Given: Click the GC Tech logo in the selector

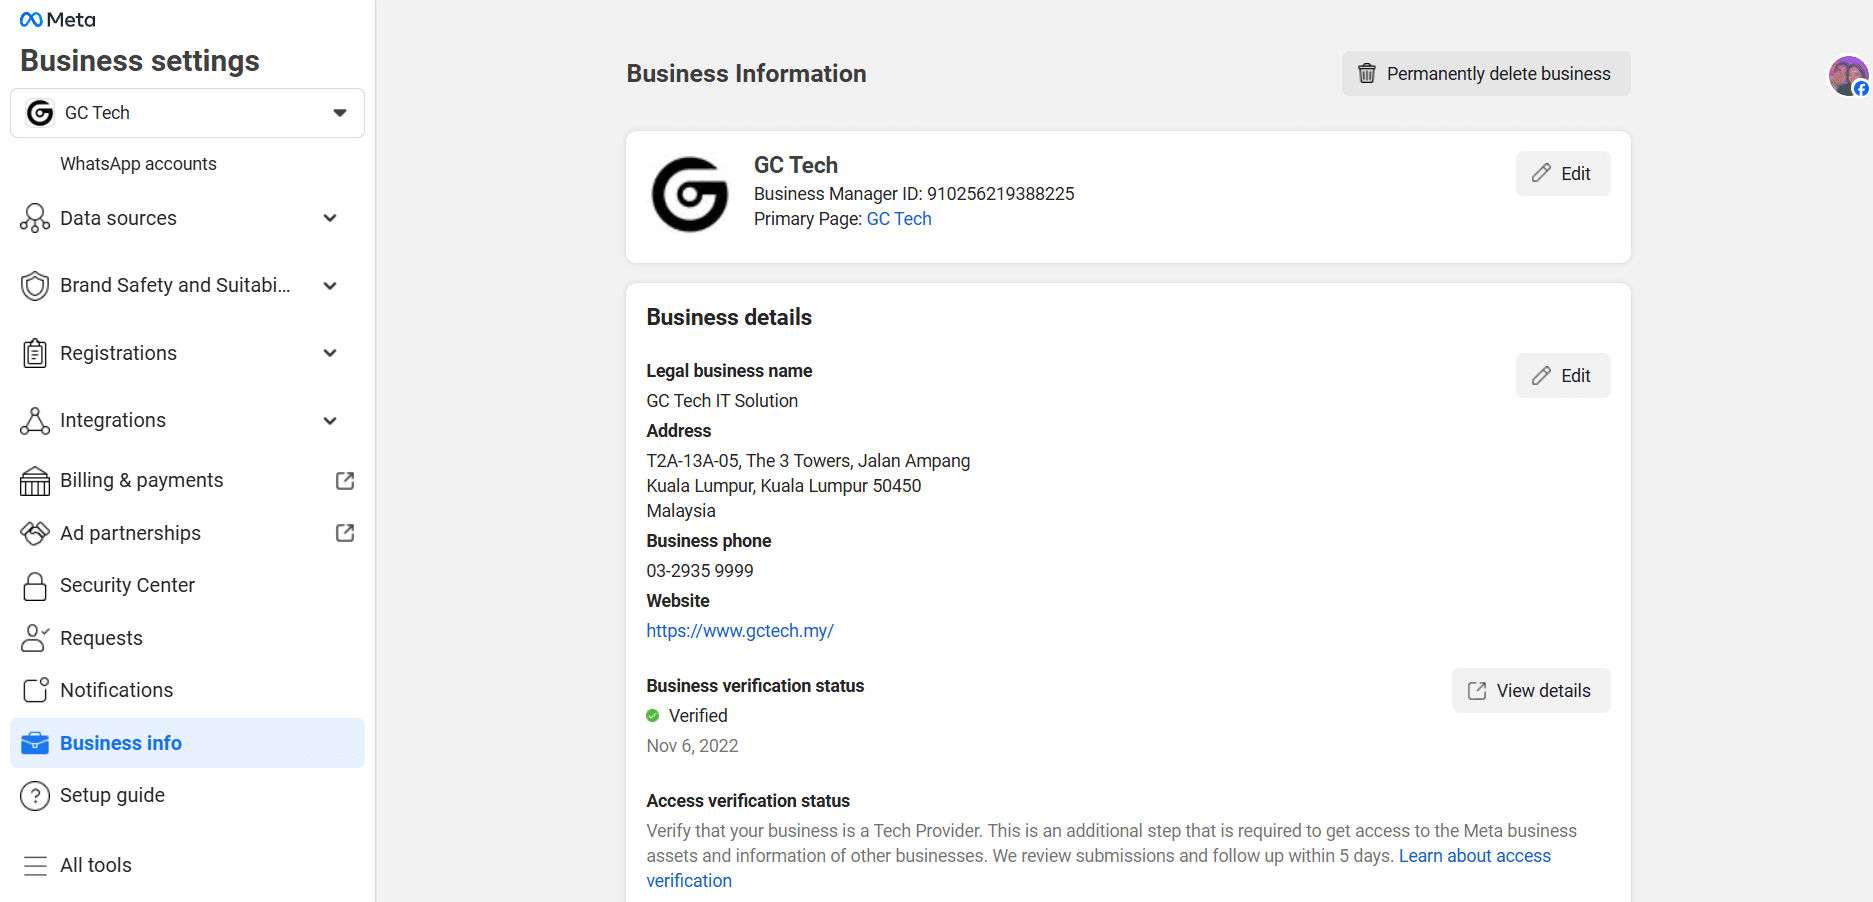Looking at the screenshot, I should [40, 113].
